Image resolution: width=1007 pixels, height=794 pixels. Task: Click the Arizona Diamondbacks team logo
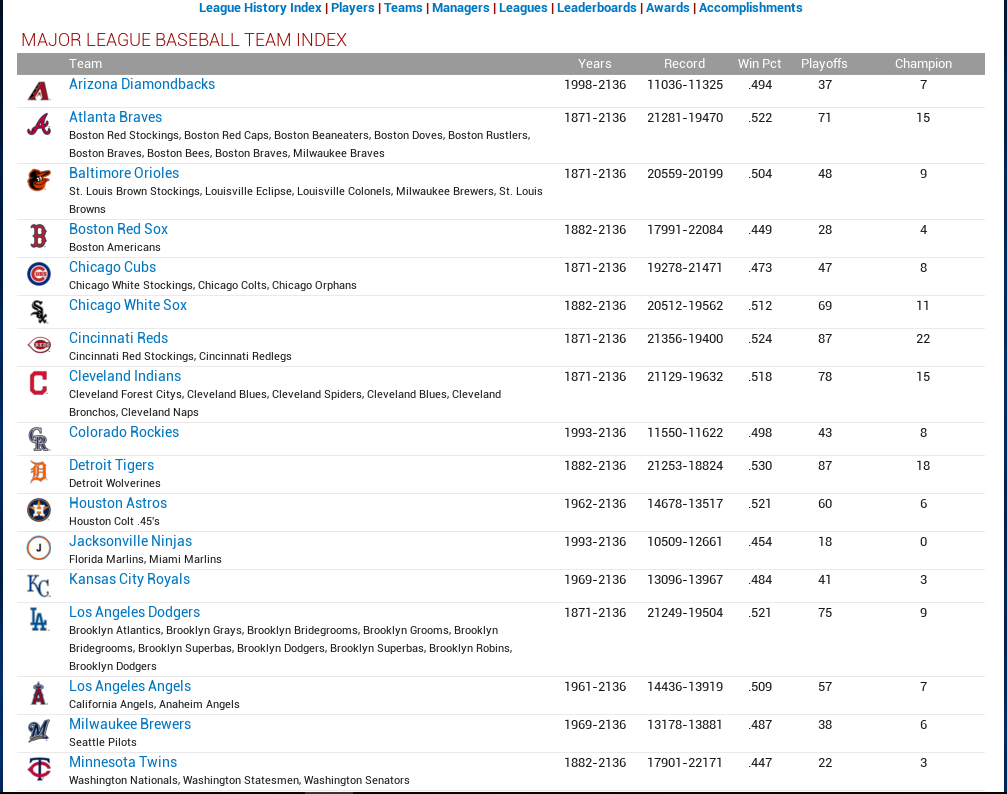[38, 91]
